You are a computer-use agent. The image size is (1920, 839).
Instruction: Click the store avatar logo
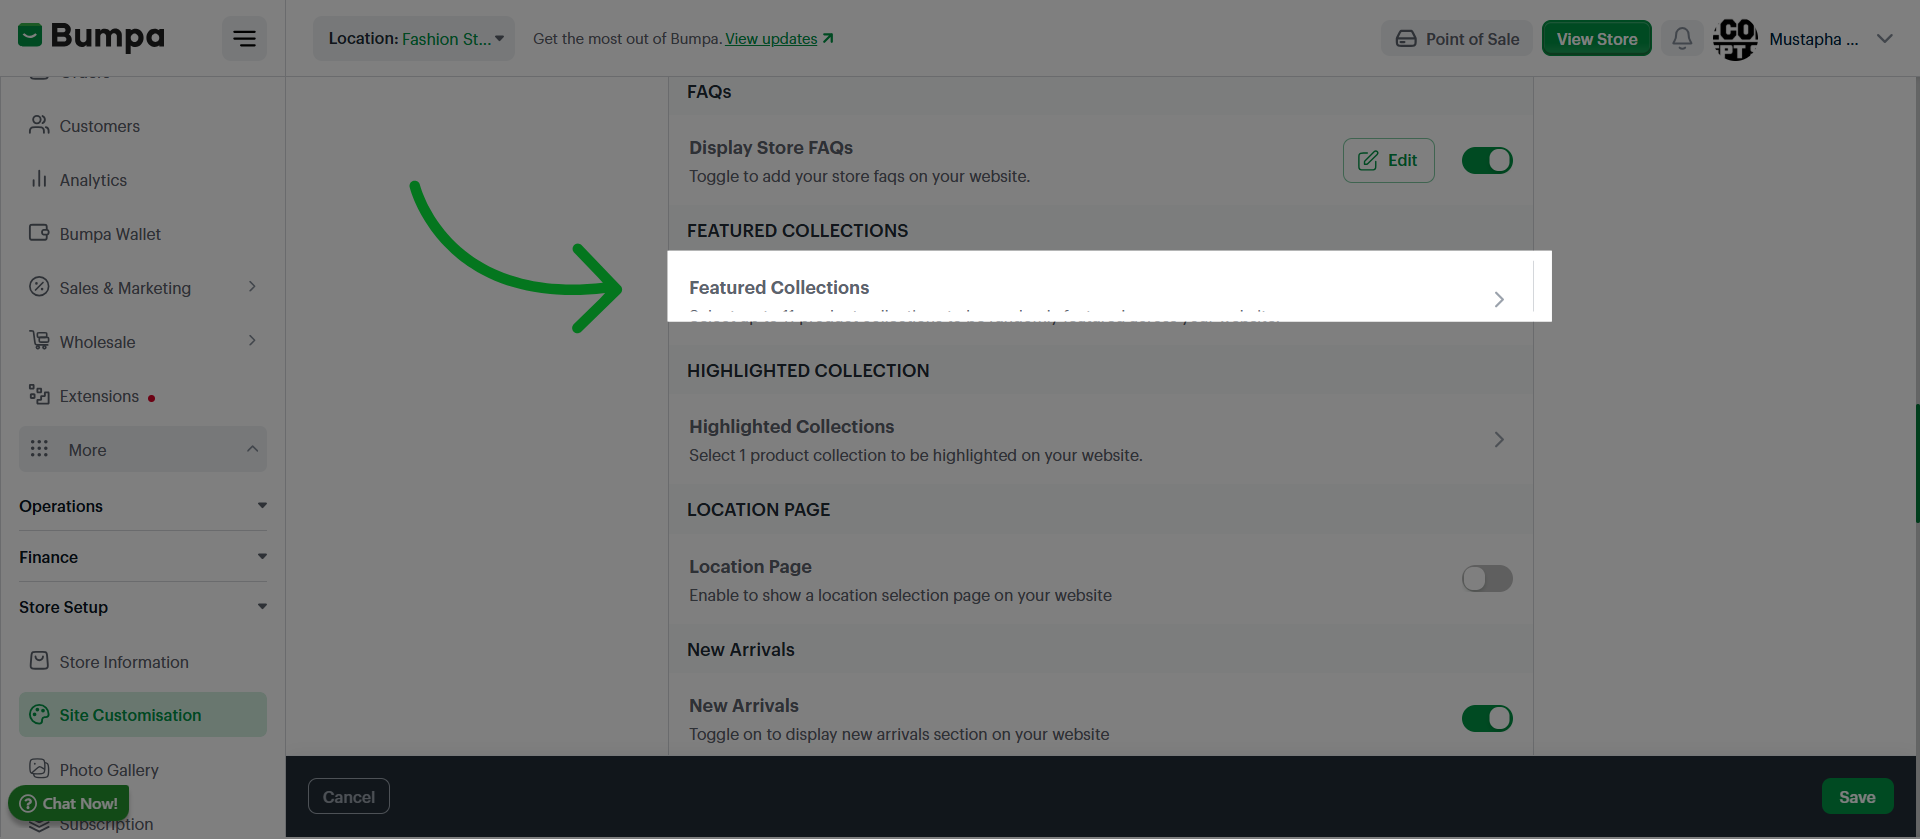coord(1735,39)
